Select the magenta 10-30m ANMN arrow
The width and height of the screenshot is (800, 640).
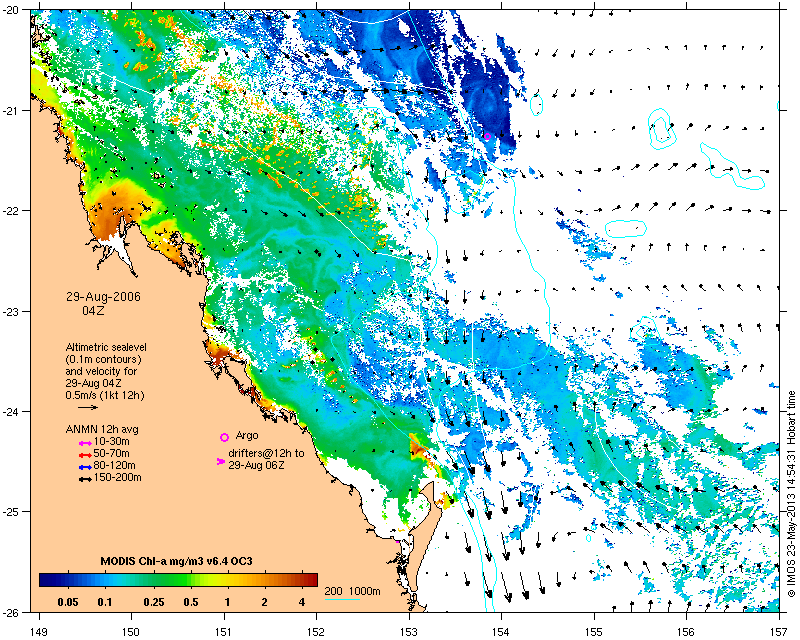85,443
